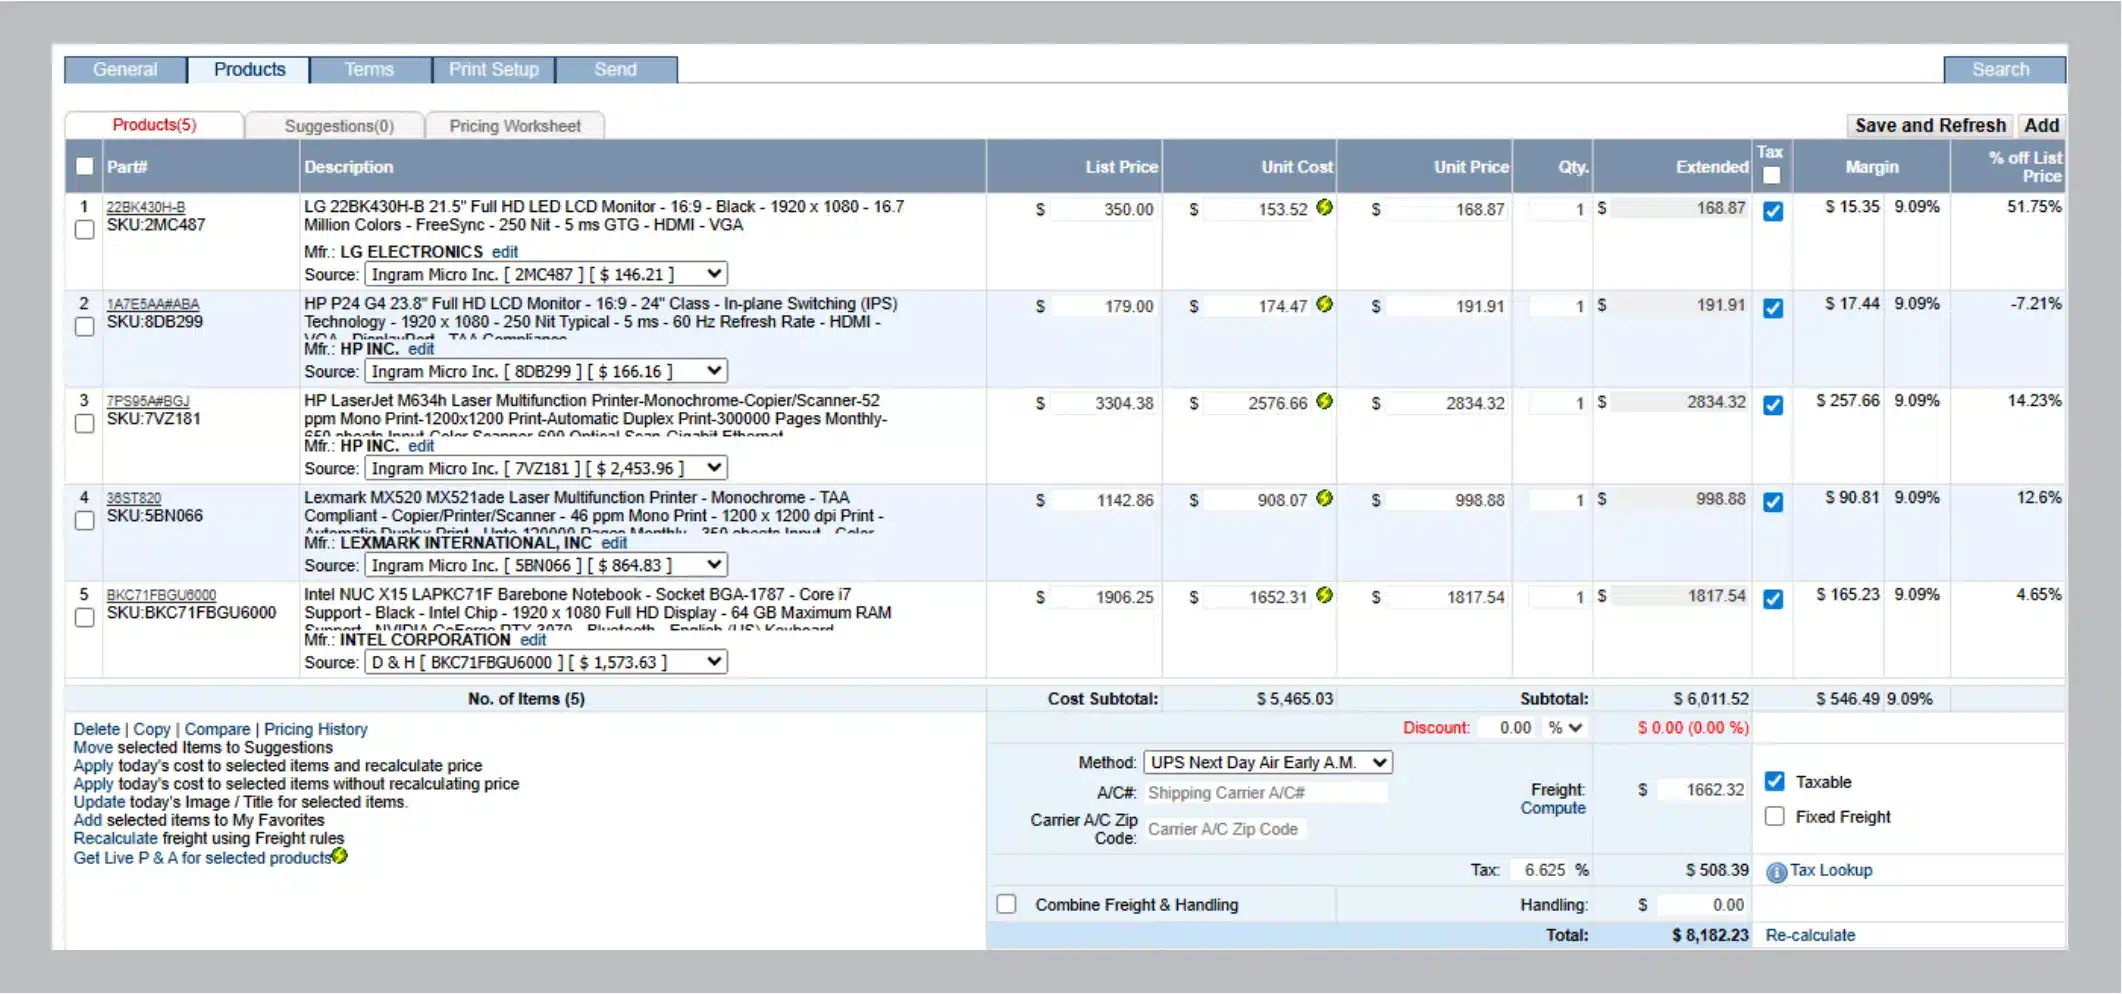Toggle the header Tax checkbox
The height and width of the screenshot is (994, 2122).
pyautogui.click(x=1771, y=176)
